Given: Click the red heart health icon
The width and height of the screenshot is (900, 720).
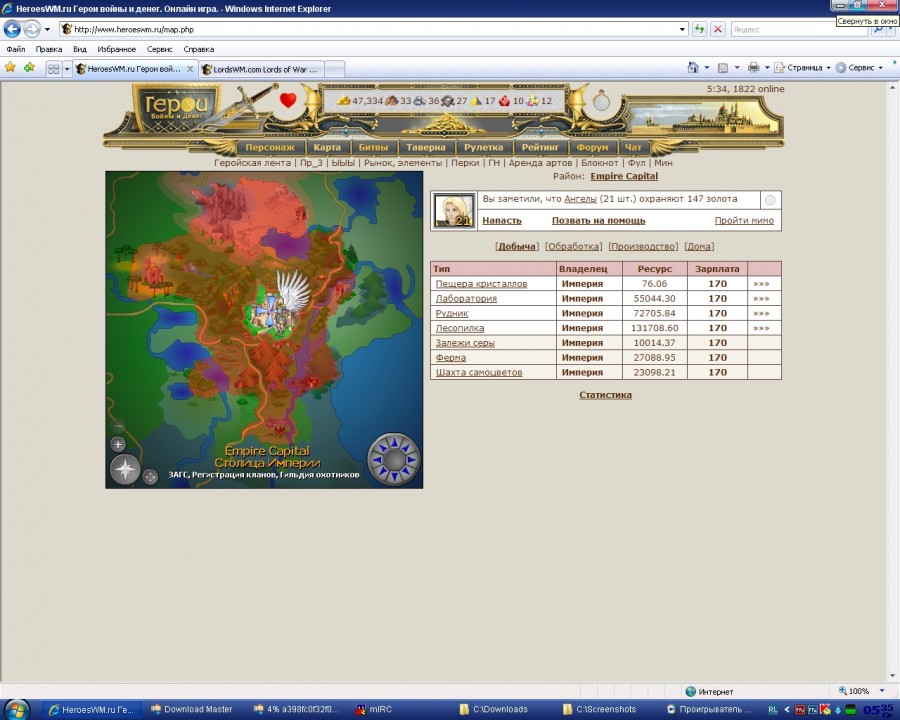Looking at the screenshot, I should (x=288, y=100).
